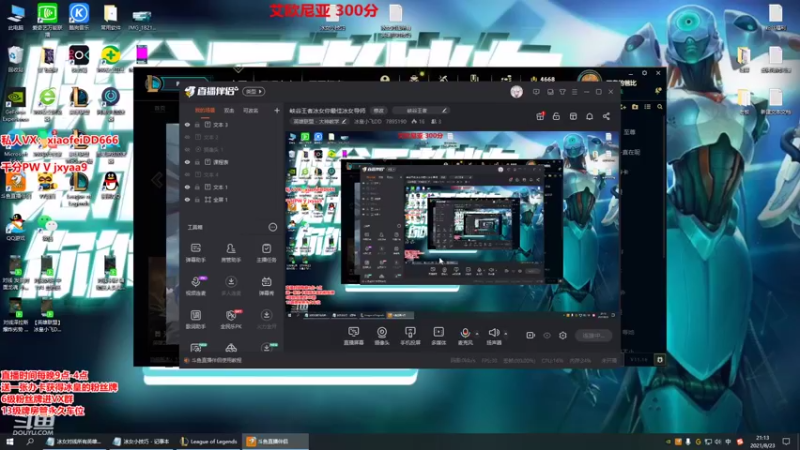This screenshot has height=450, width=800.
Task: Click the unlock padlock icon in top toolbar
Action: pyautogui.click(x=556, y=116)
